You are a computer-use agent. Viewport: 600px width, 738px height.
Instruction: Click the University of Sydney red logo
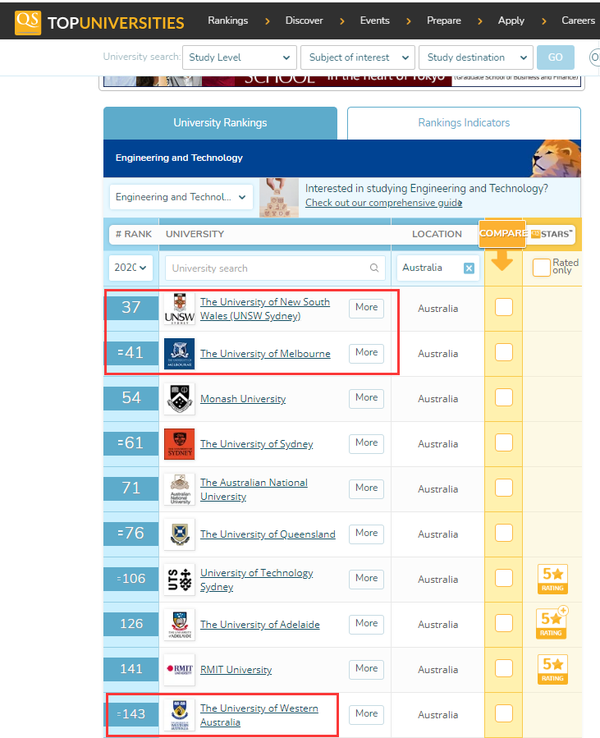pos(179,444)
